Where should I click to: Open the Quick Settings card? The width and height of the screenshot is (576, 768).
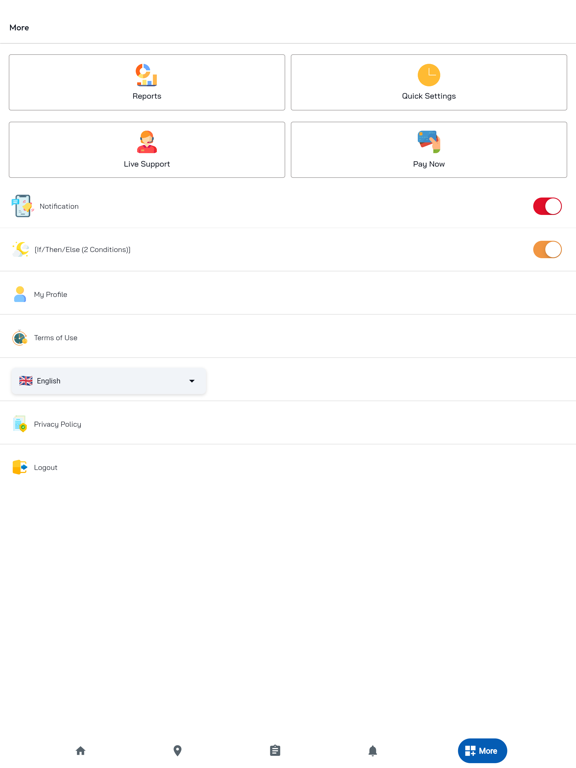point(429,82)
